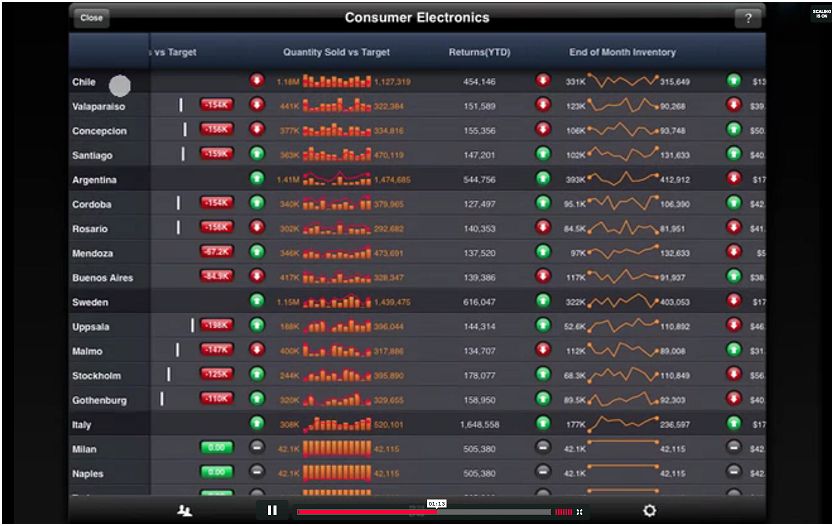Open Chile's Quantity Sold bar sparkline
The height and width of the screenshot is (526, 834).
337,81
